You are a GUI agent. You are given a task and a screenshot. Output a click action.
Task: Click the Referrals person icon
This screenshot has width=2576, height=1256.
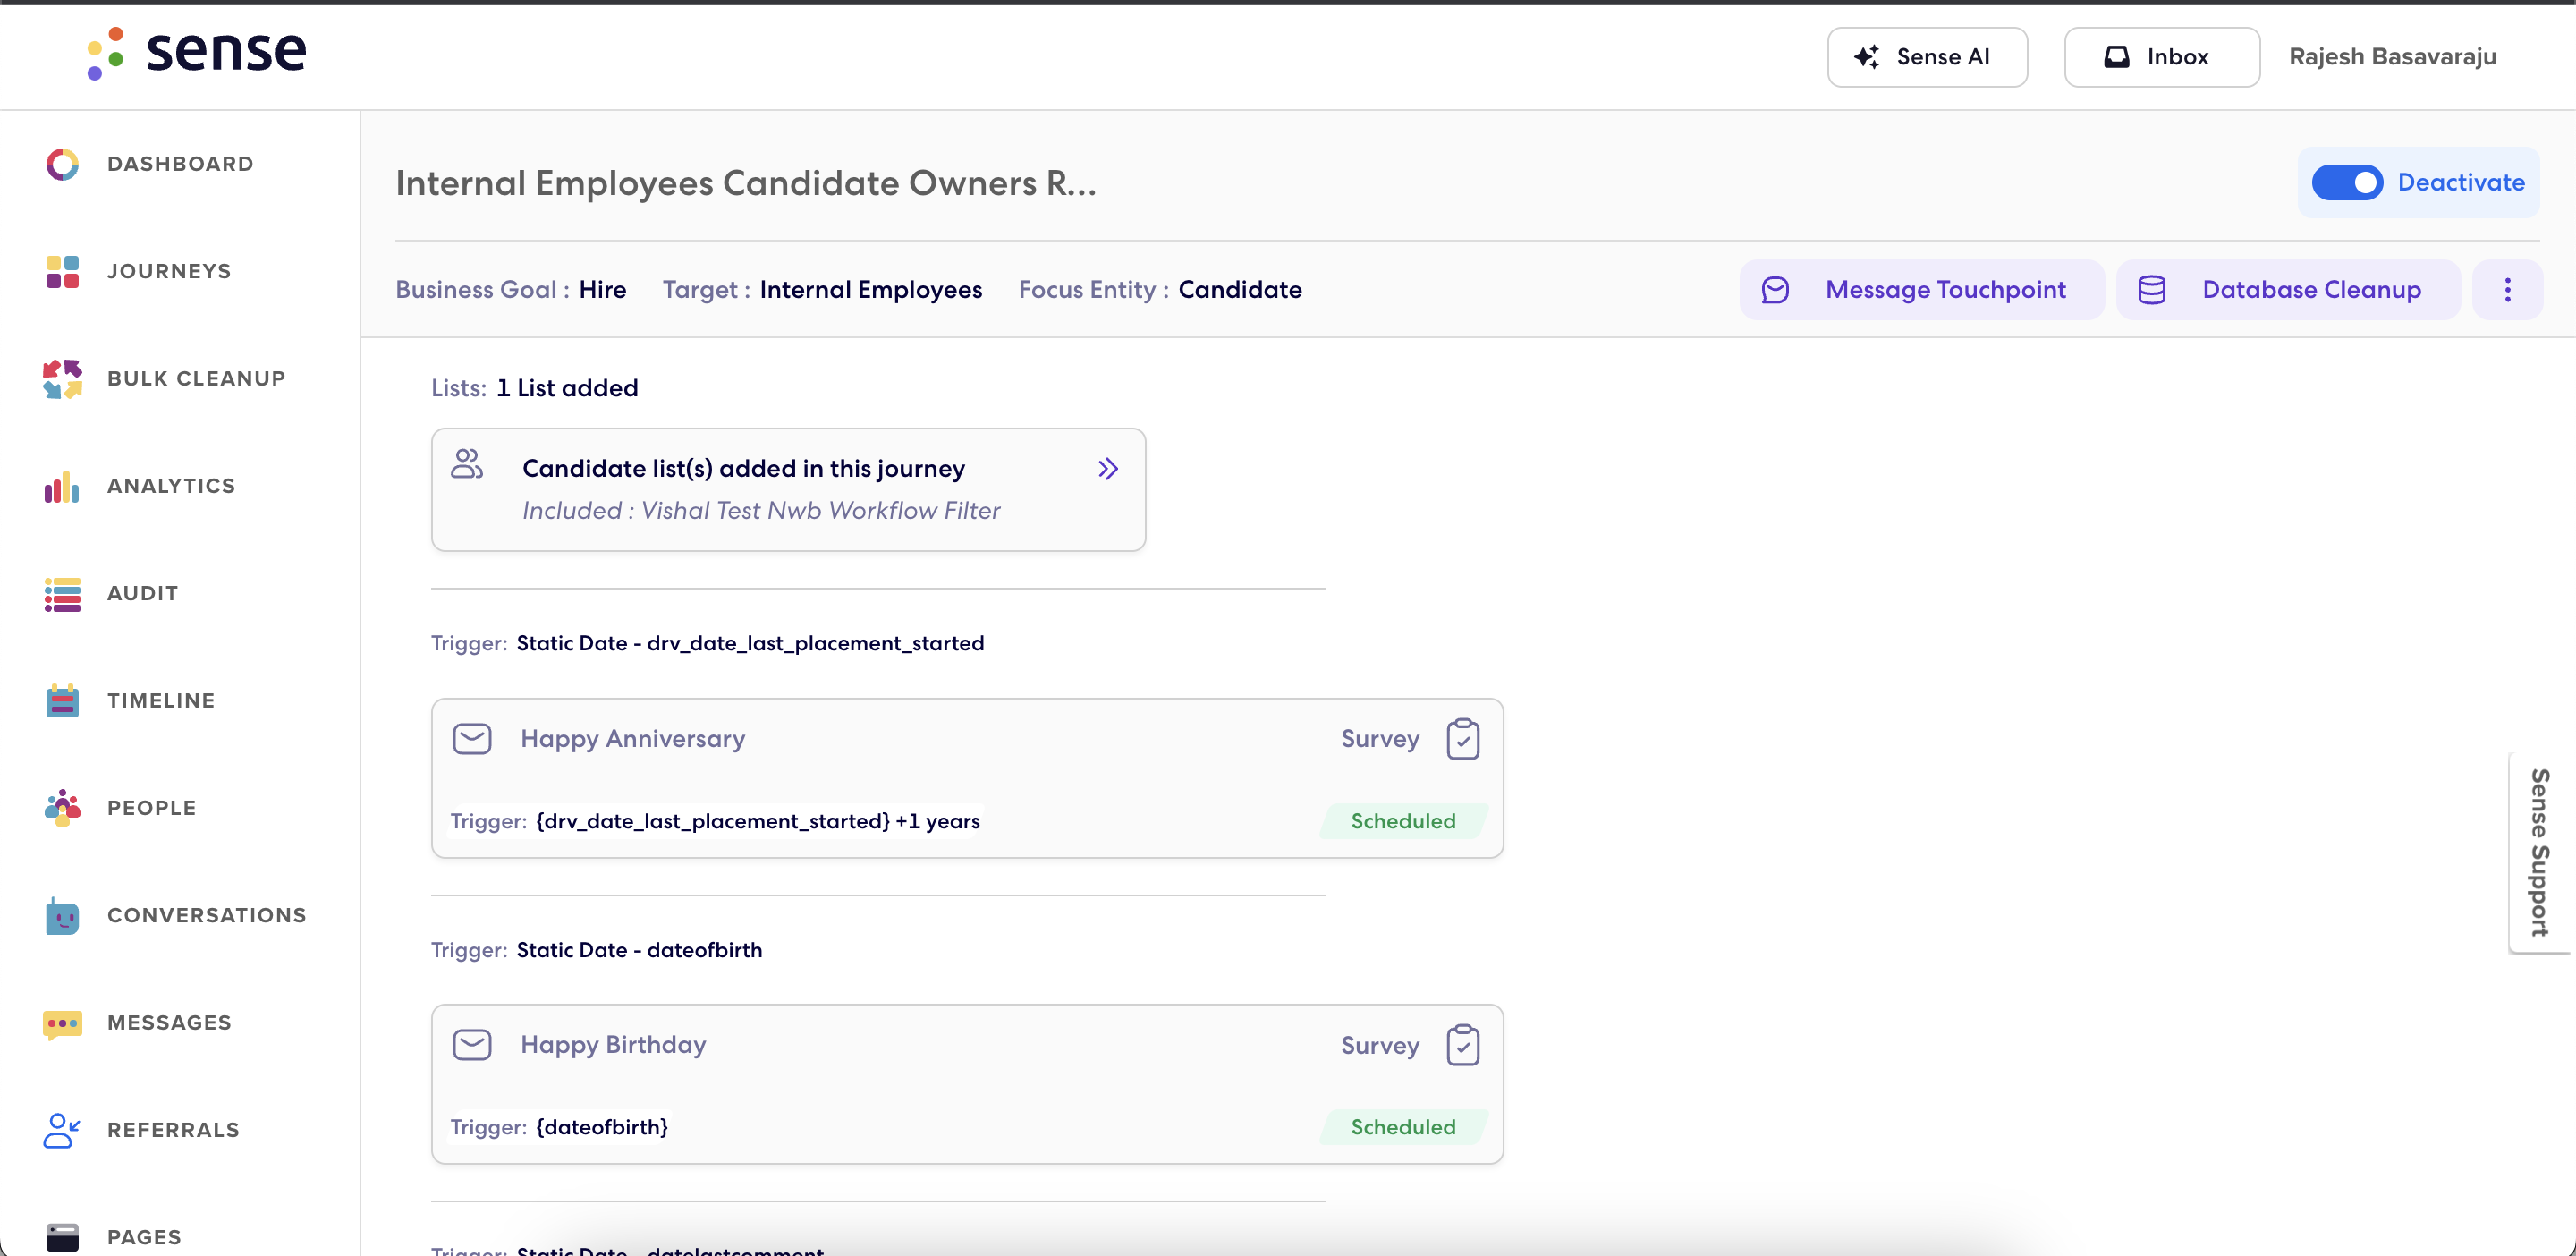point(62,1131)
